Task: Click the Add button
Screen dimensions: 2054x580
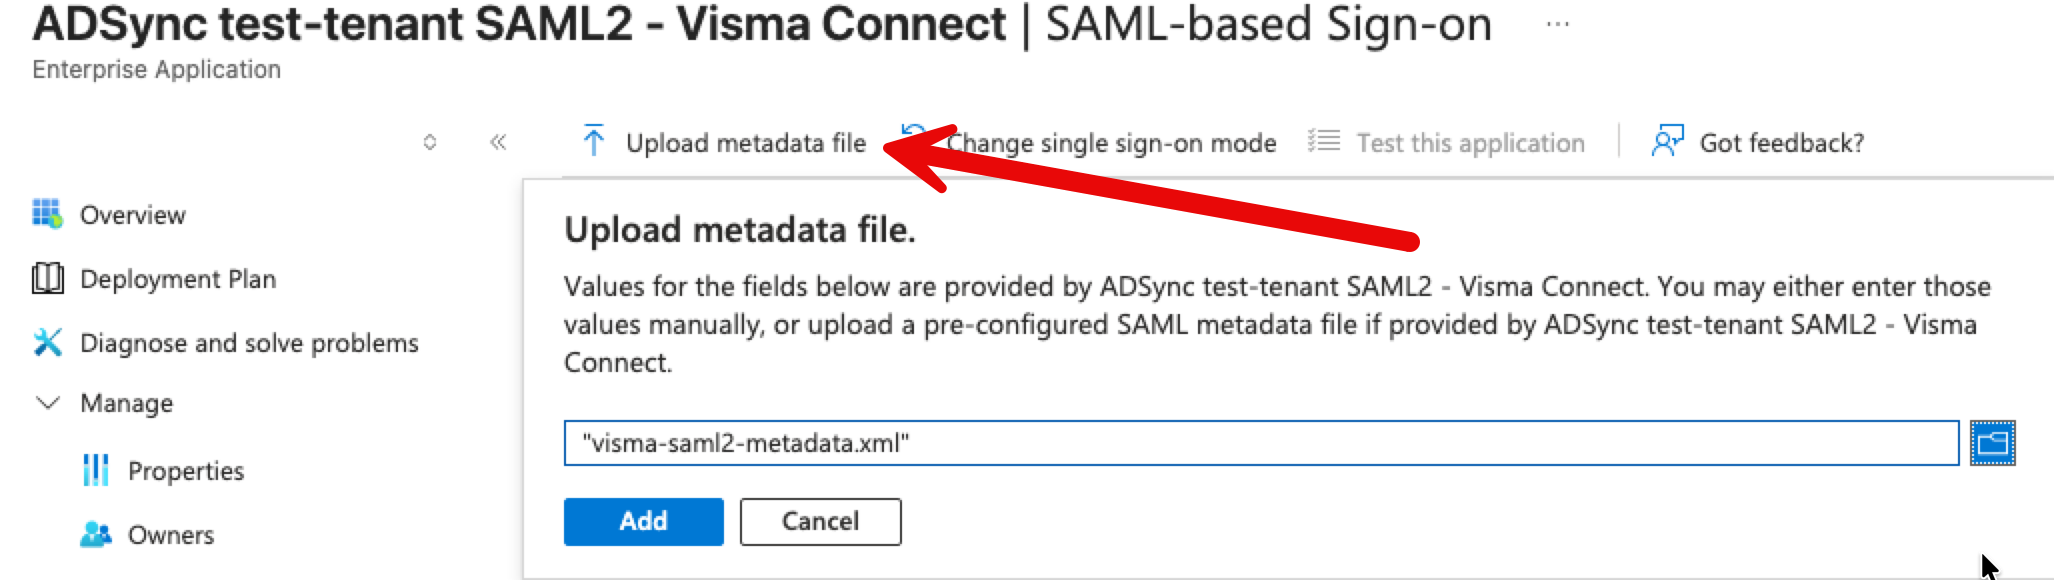Action: 643,521
